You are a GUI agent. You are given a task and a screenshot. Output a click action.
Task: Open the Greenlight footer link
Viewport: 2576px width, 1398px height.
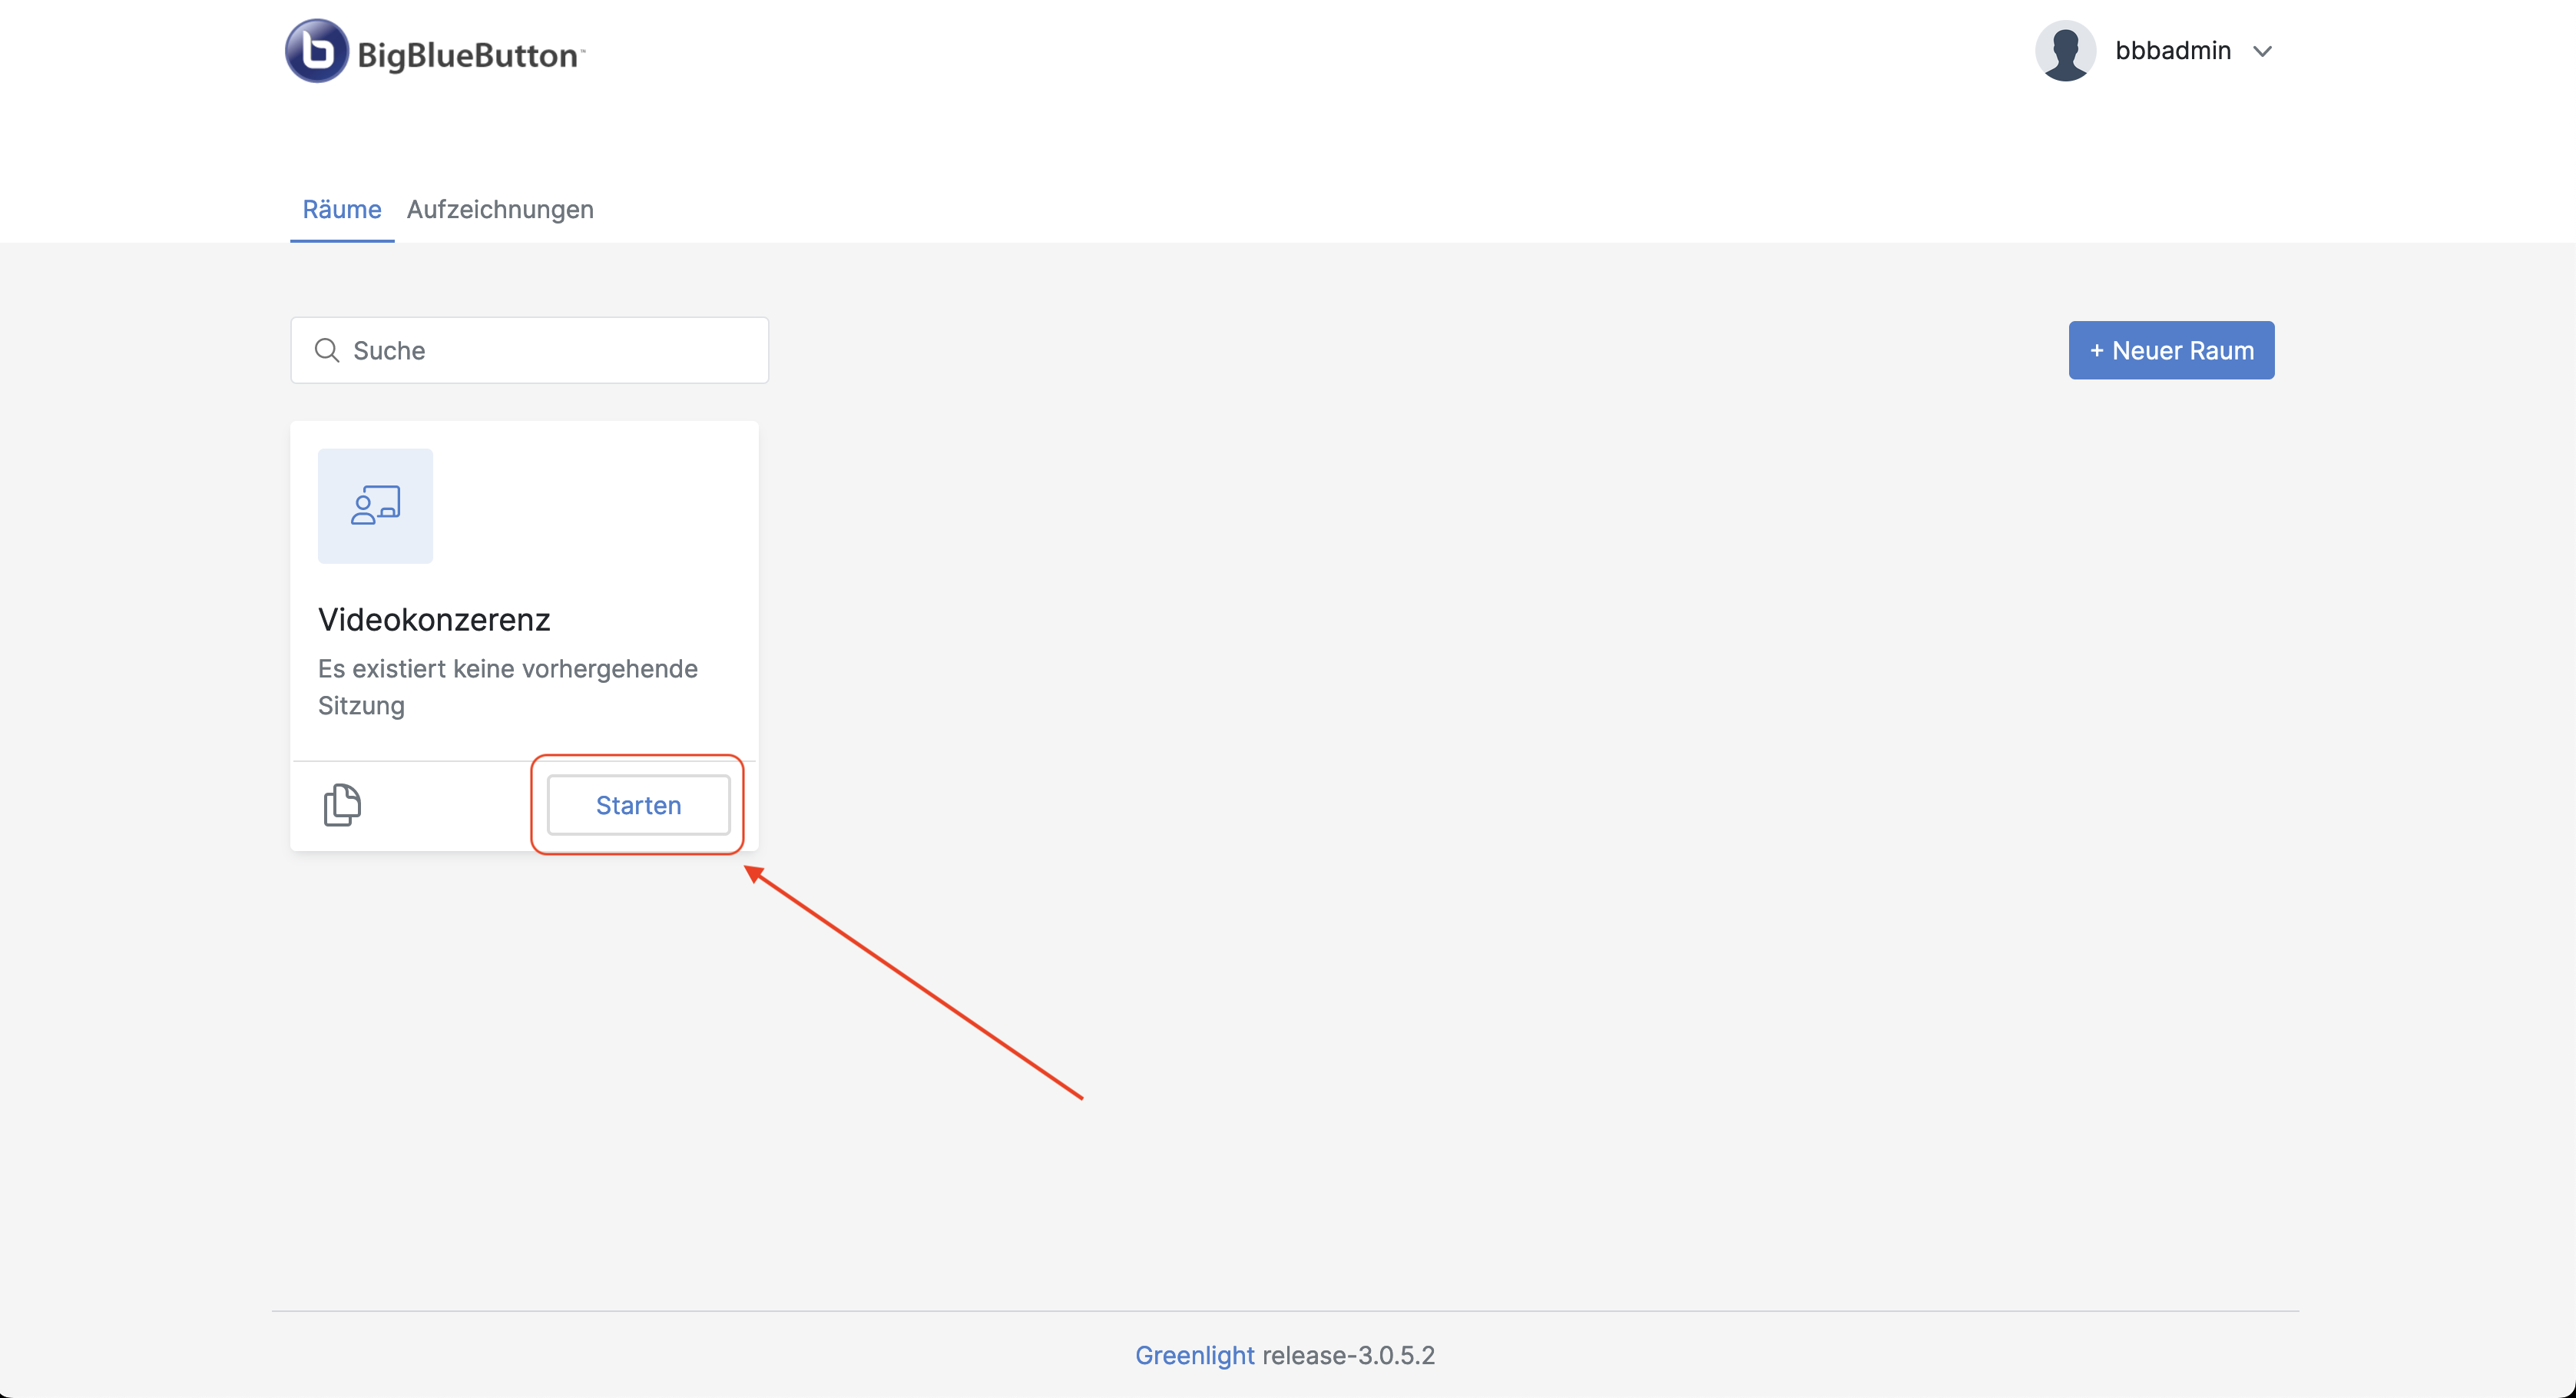1194,1355
